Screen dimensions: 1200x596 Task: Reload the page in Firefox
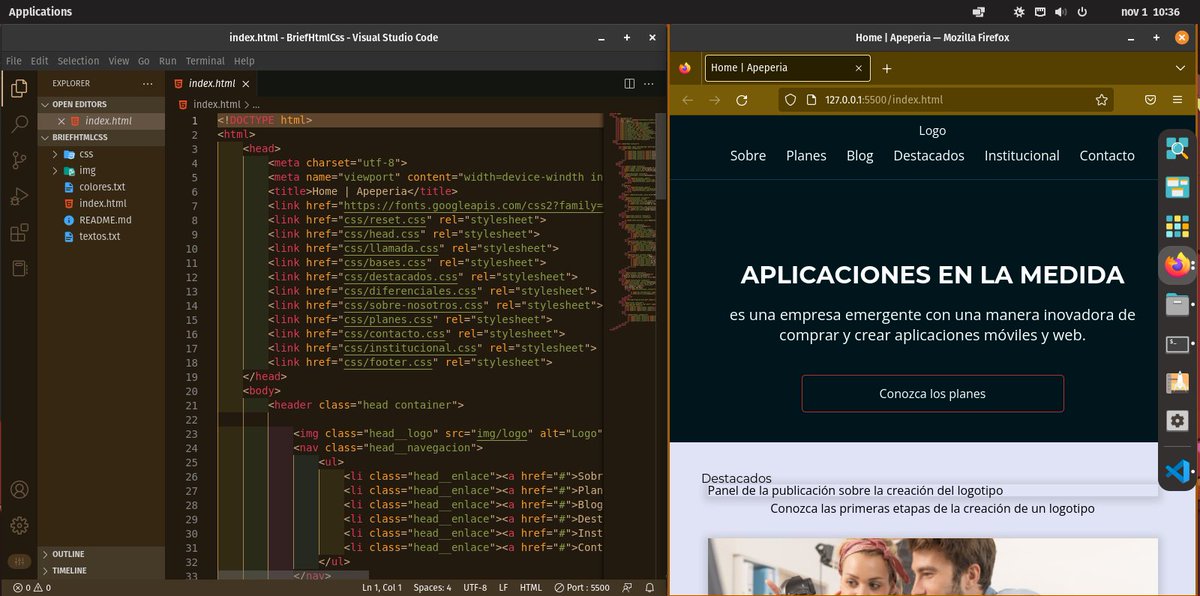[742, 100]
